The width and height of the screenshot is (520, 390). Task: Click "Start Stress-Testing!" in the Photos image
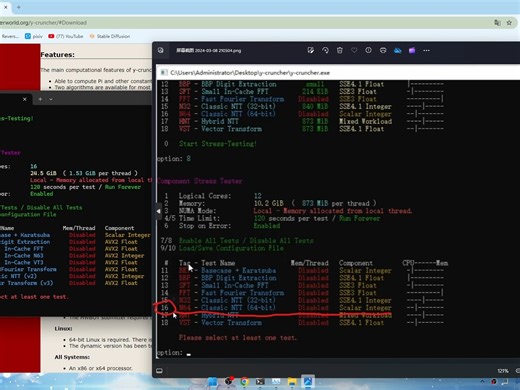click(218, 144)
